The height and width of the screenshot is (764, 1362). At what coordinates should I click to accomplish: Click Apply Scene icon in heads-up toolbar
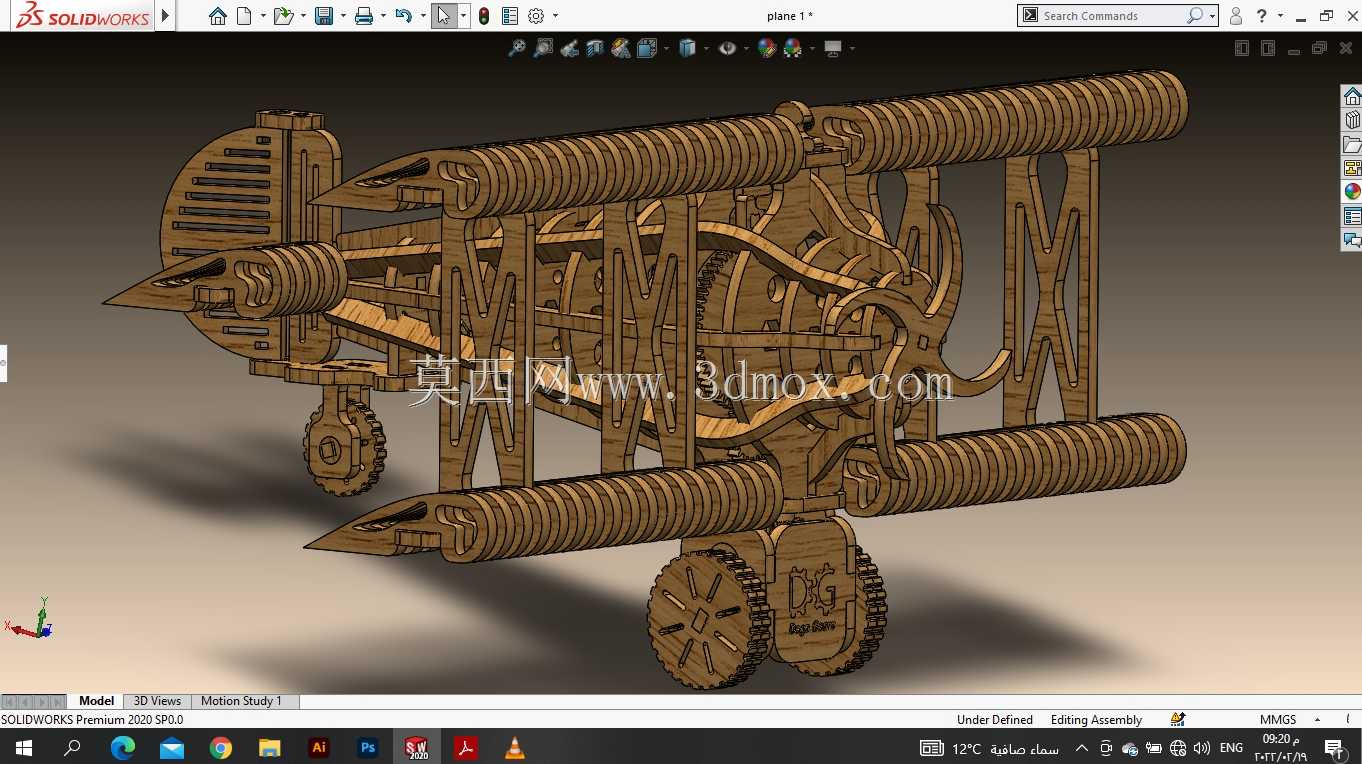[793, 48]
